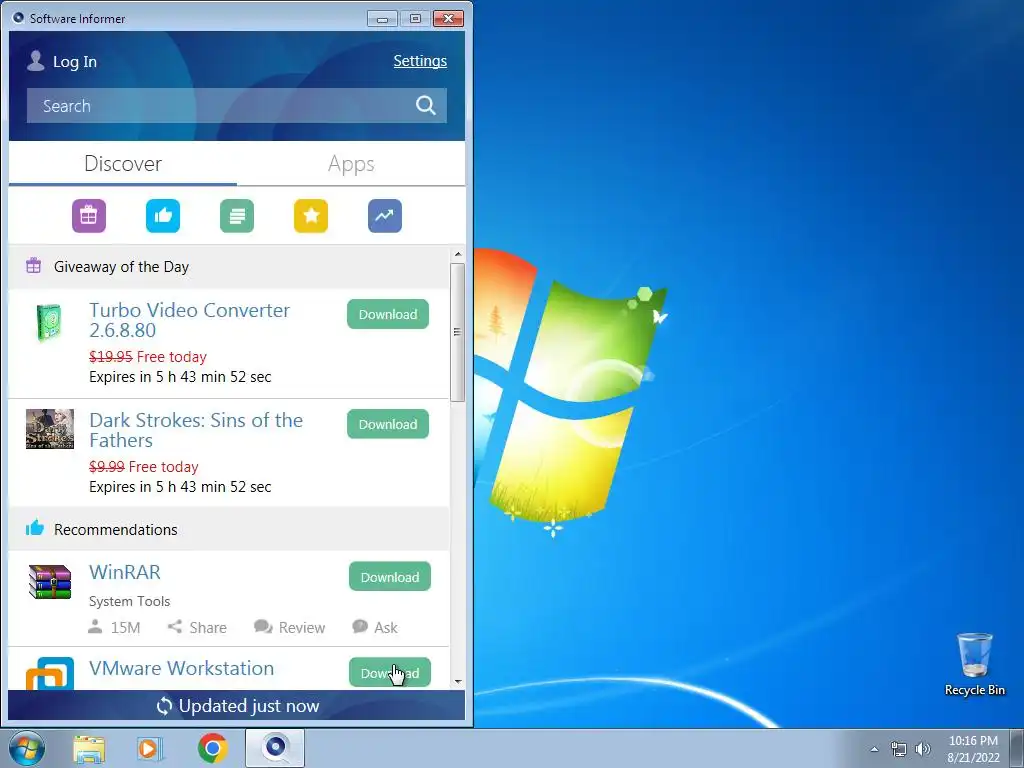Click the Log In link
The height and width of the screenshot is (768, 1024).
tap(74, 61)
